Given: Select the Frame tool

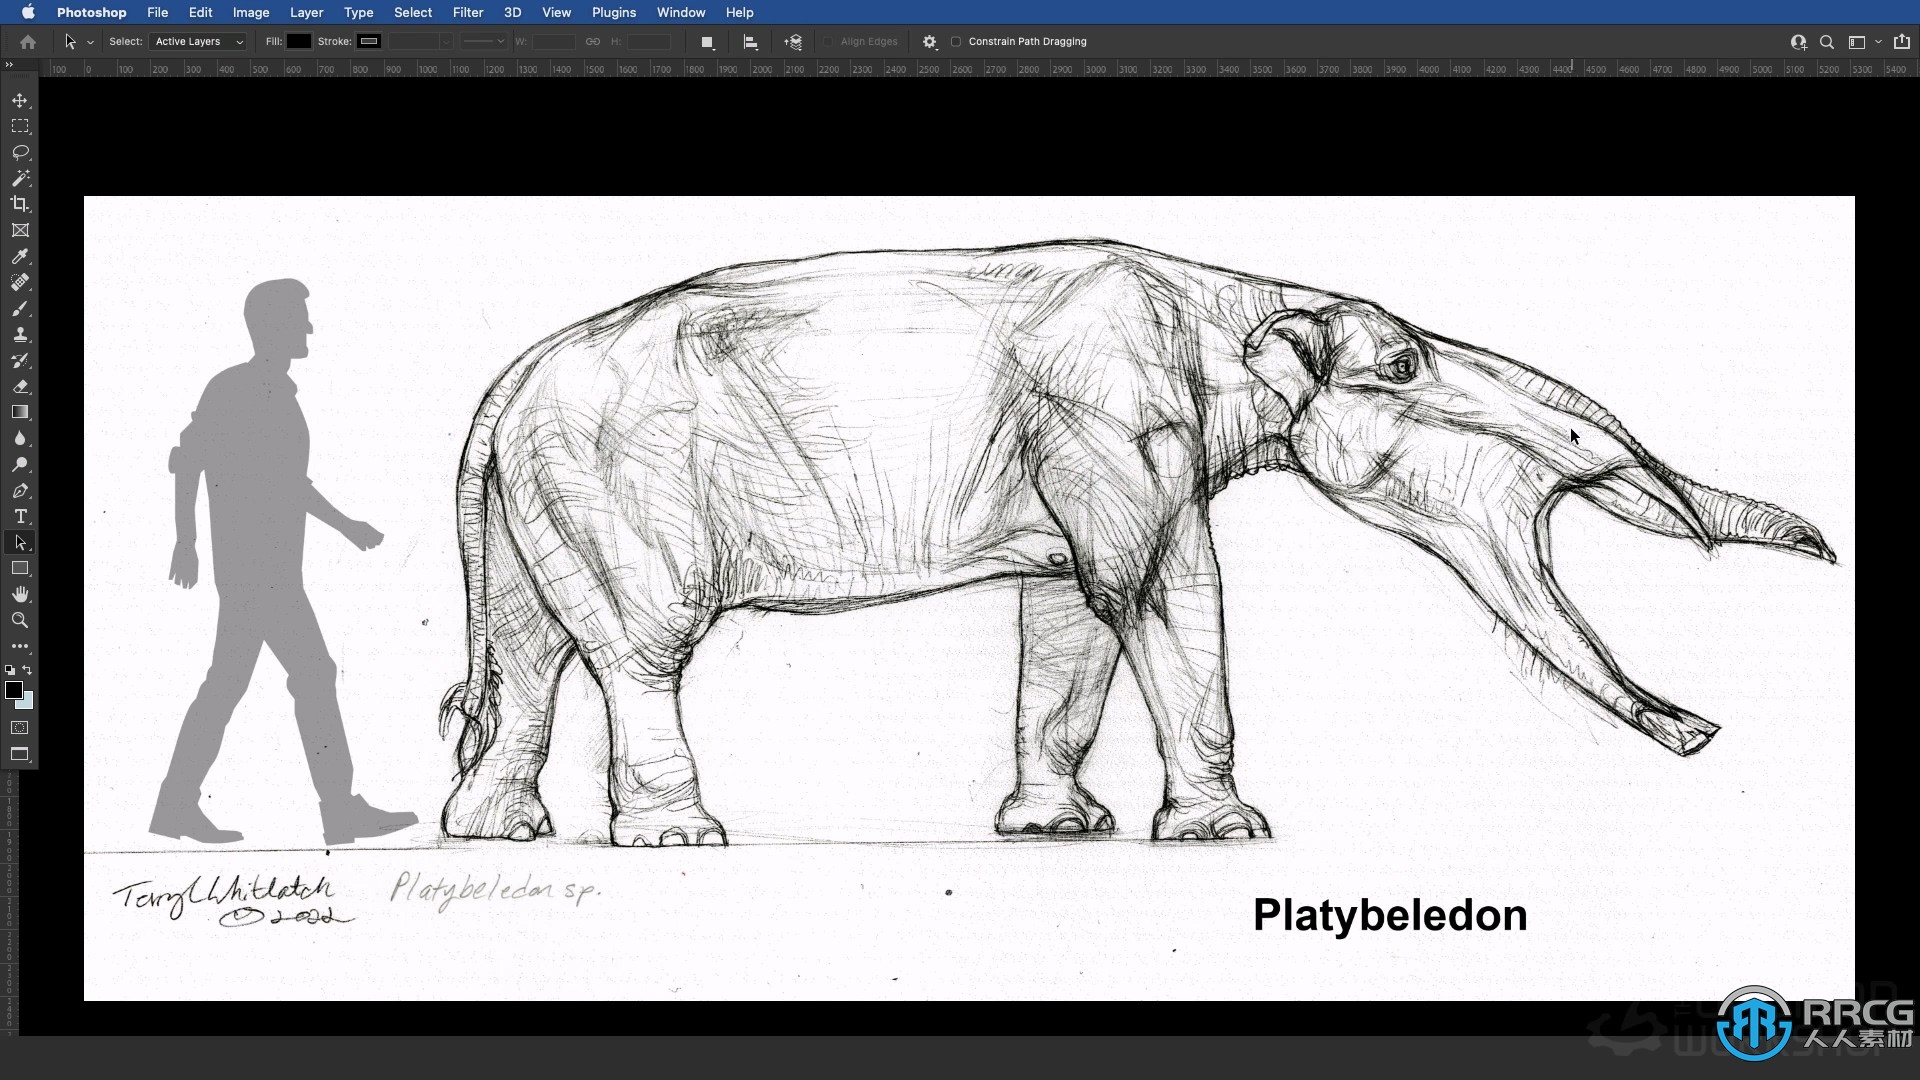Looking at the screenshot, I should [20, 231].
